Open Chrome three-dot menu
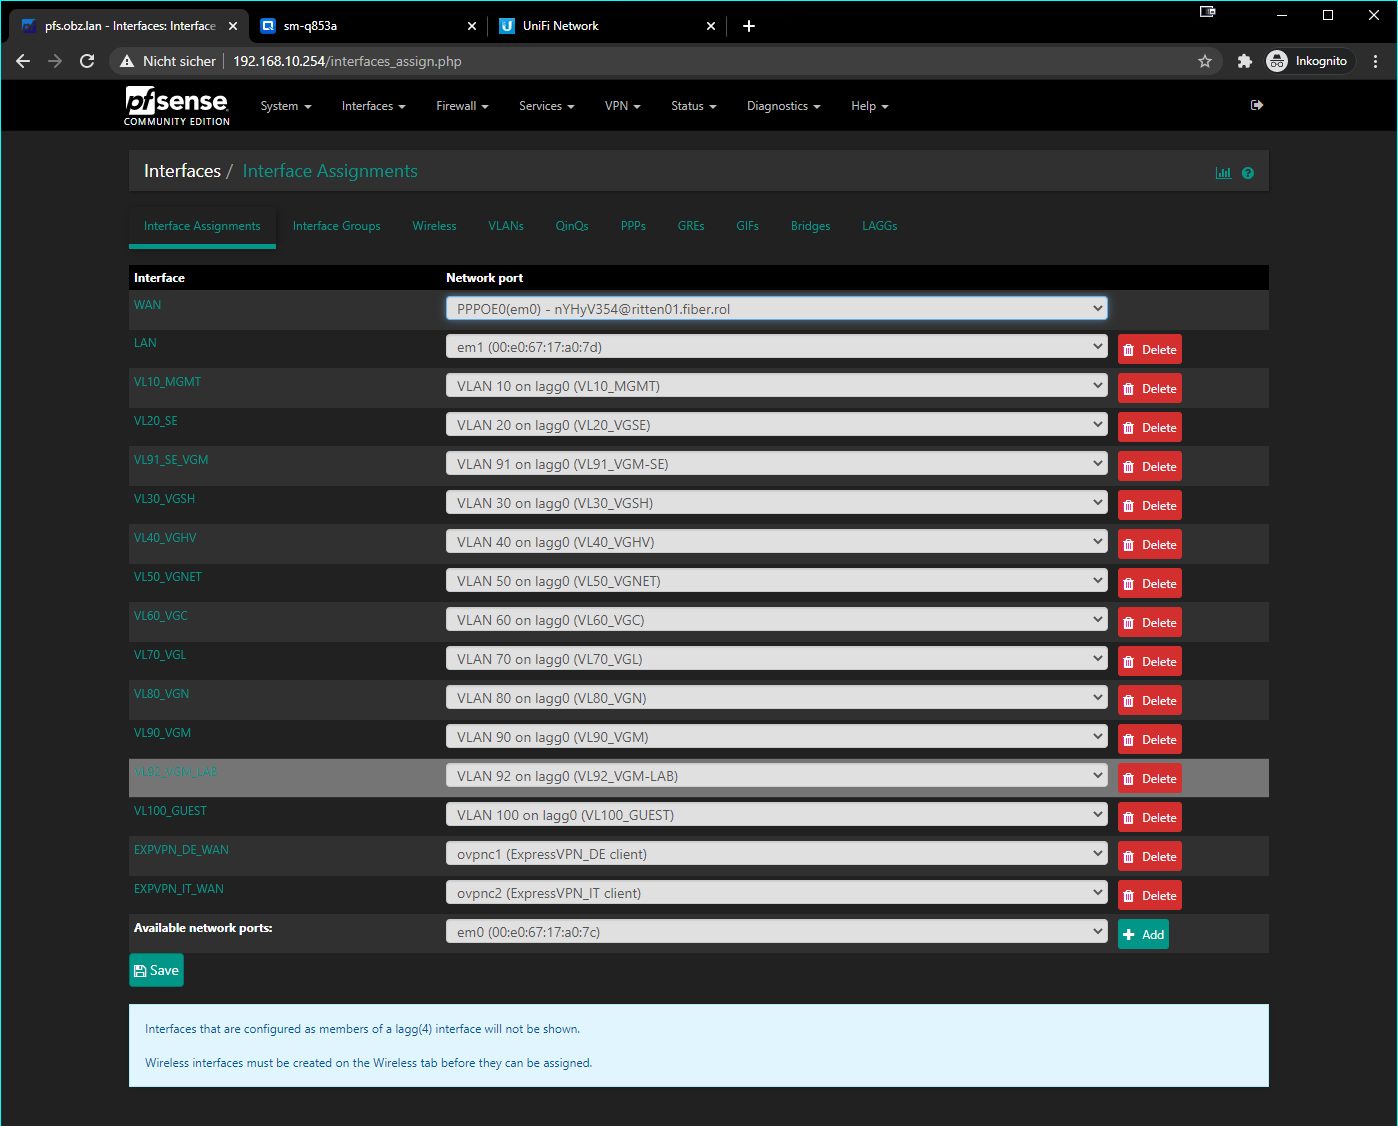Screen dimensions: 1398x1126 (1376, 61)
